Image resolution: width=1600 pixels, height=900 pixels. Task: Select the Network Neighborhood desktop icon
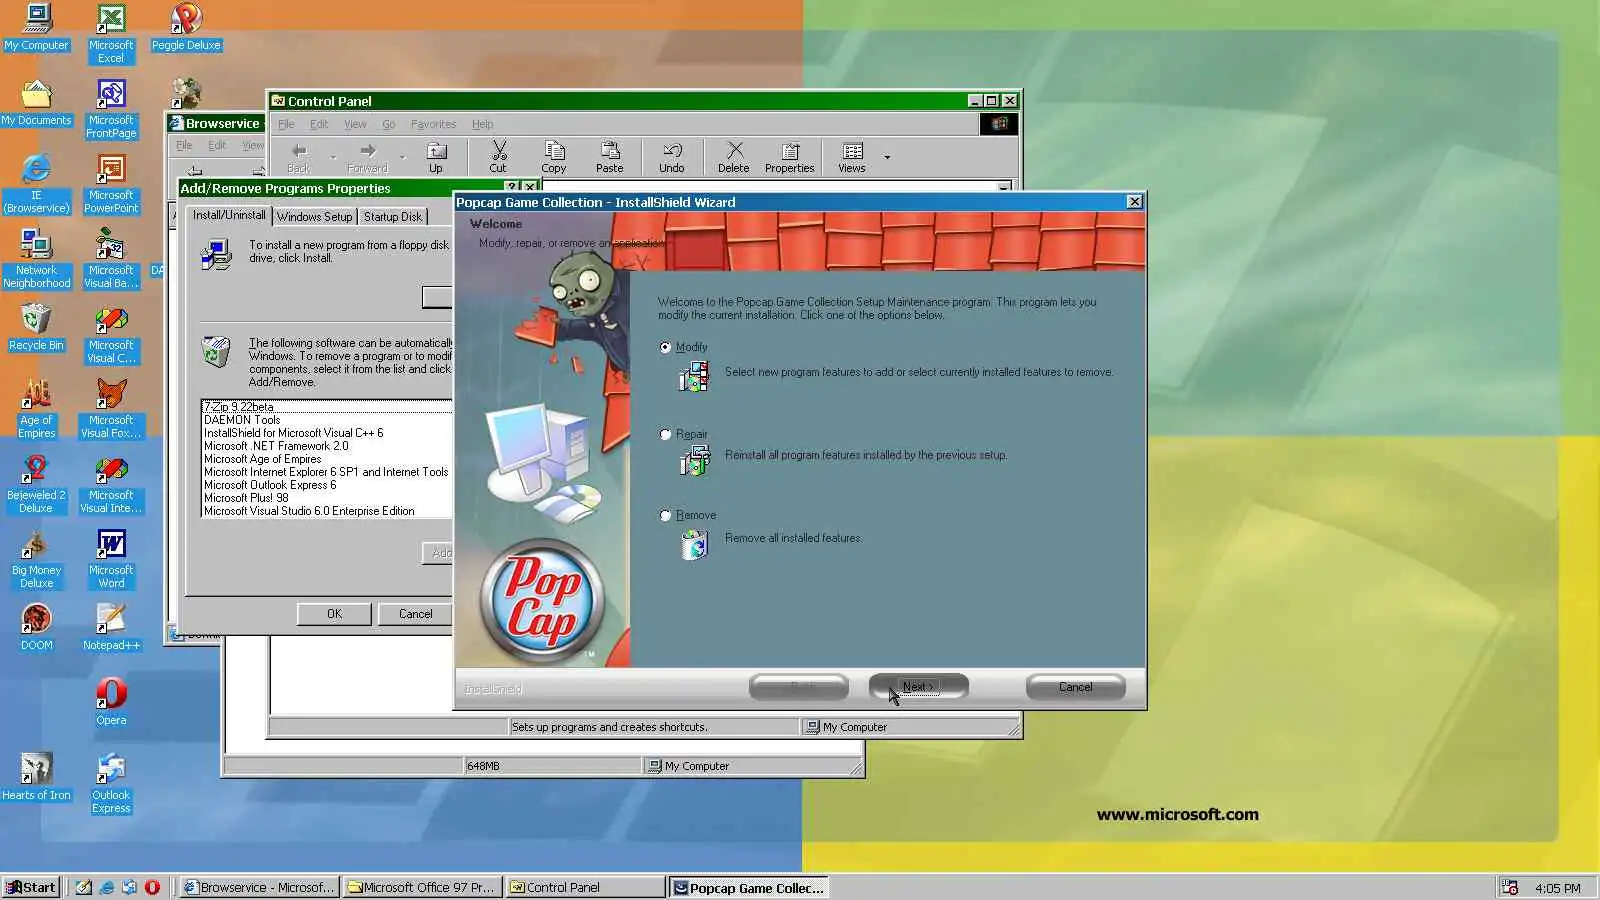point(36,258)
